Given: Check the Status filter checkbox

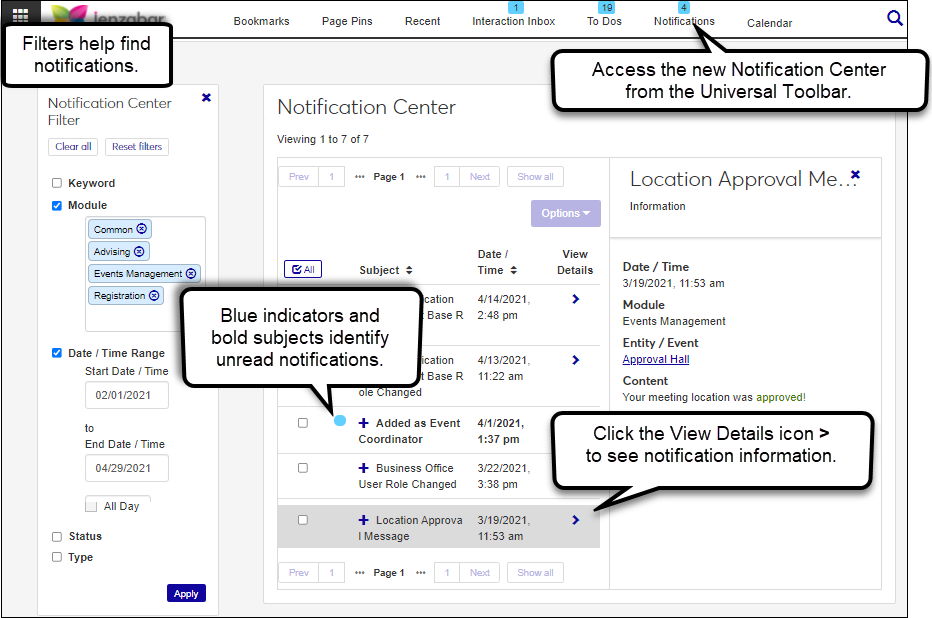Looking at the screenshot, I should tap(57, 537).
